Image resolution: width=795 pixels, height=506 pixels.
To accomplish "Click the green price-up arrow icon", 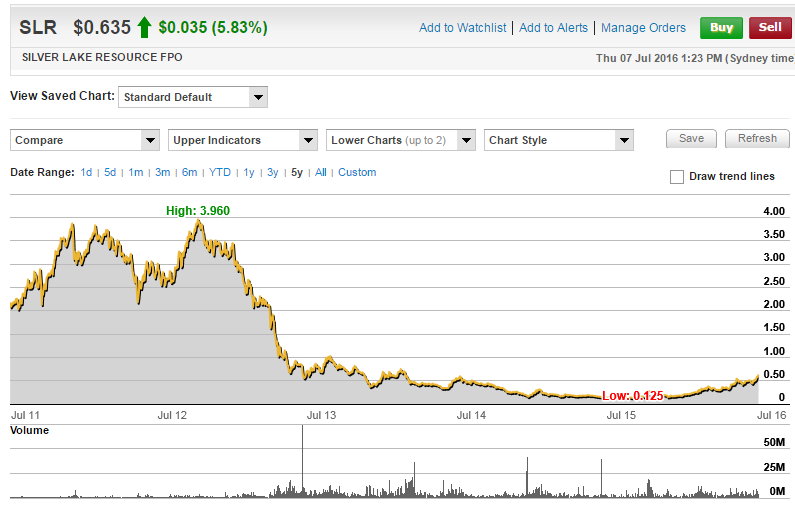I will 145,28.
